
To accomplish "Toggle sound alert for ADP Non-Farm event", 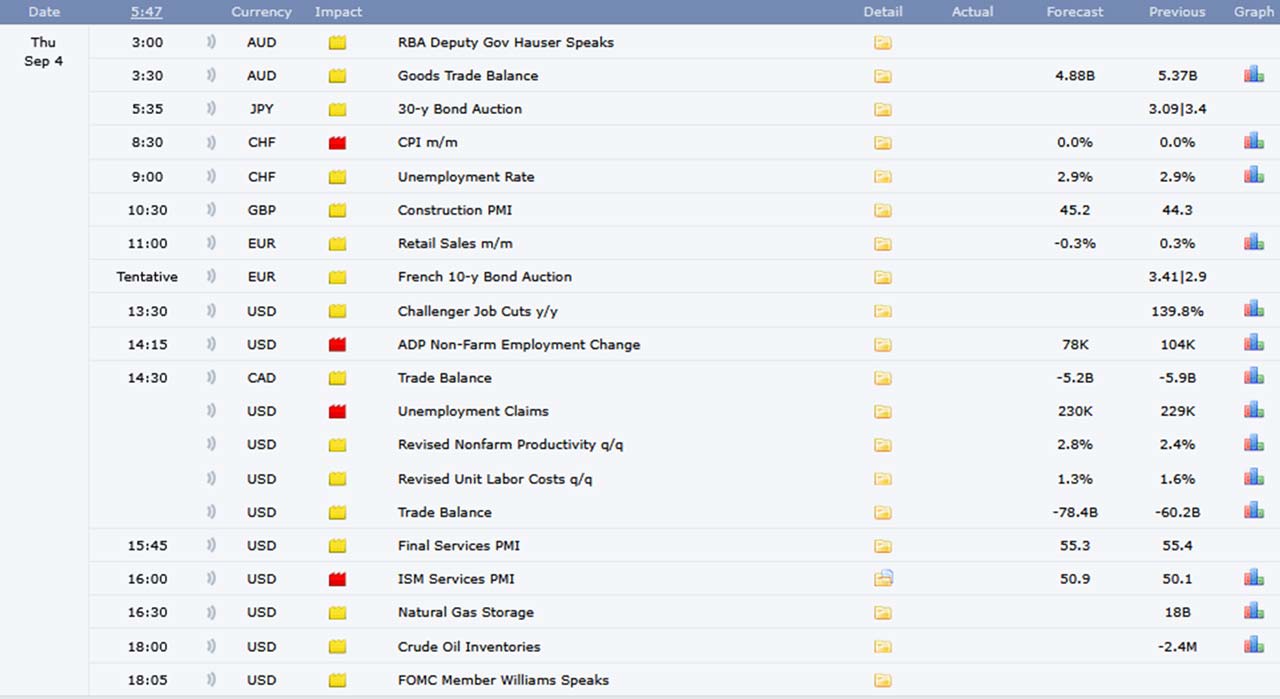I will click(x=211, y=344).
